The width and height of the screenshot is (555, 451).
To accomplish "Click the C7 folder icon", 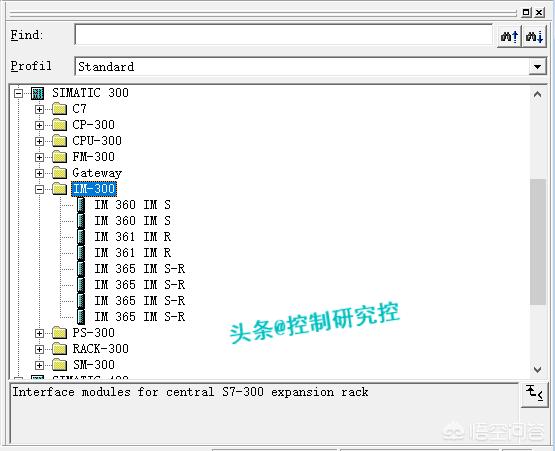I will [x=59, y=109].
